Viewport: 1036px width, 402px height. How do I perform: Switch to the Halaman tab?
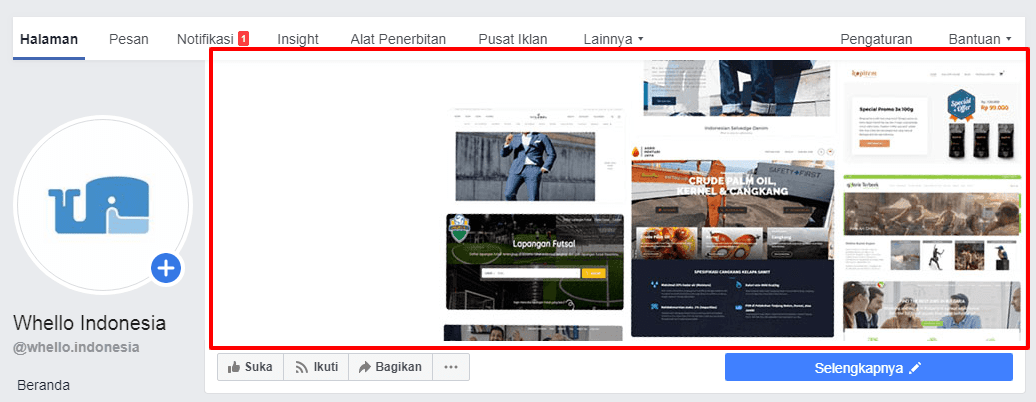tap(49, 40)
